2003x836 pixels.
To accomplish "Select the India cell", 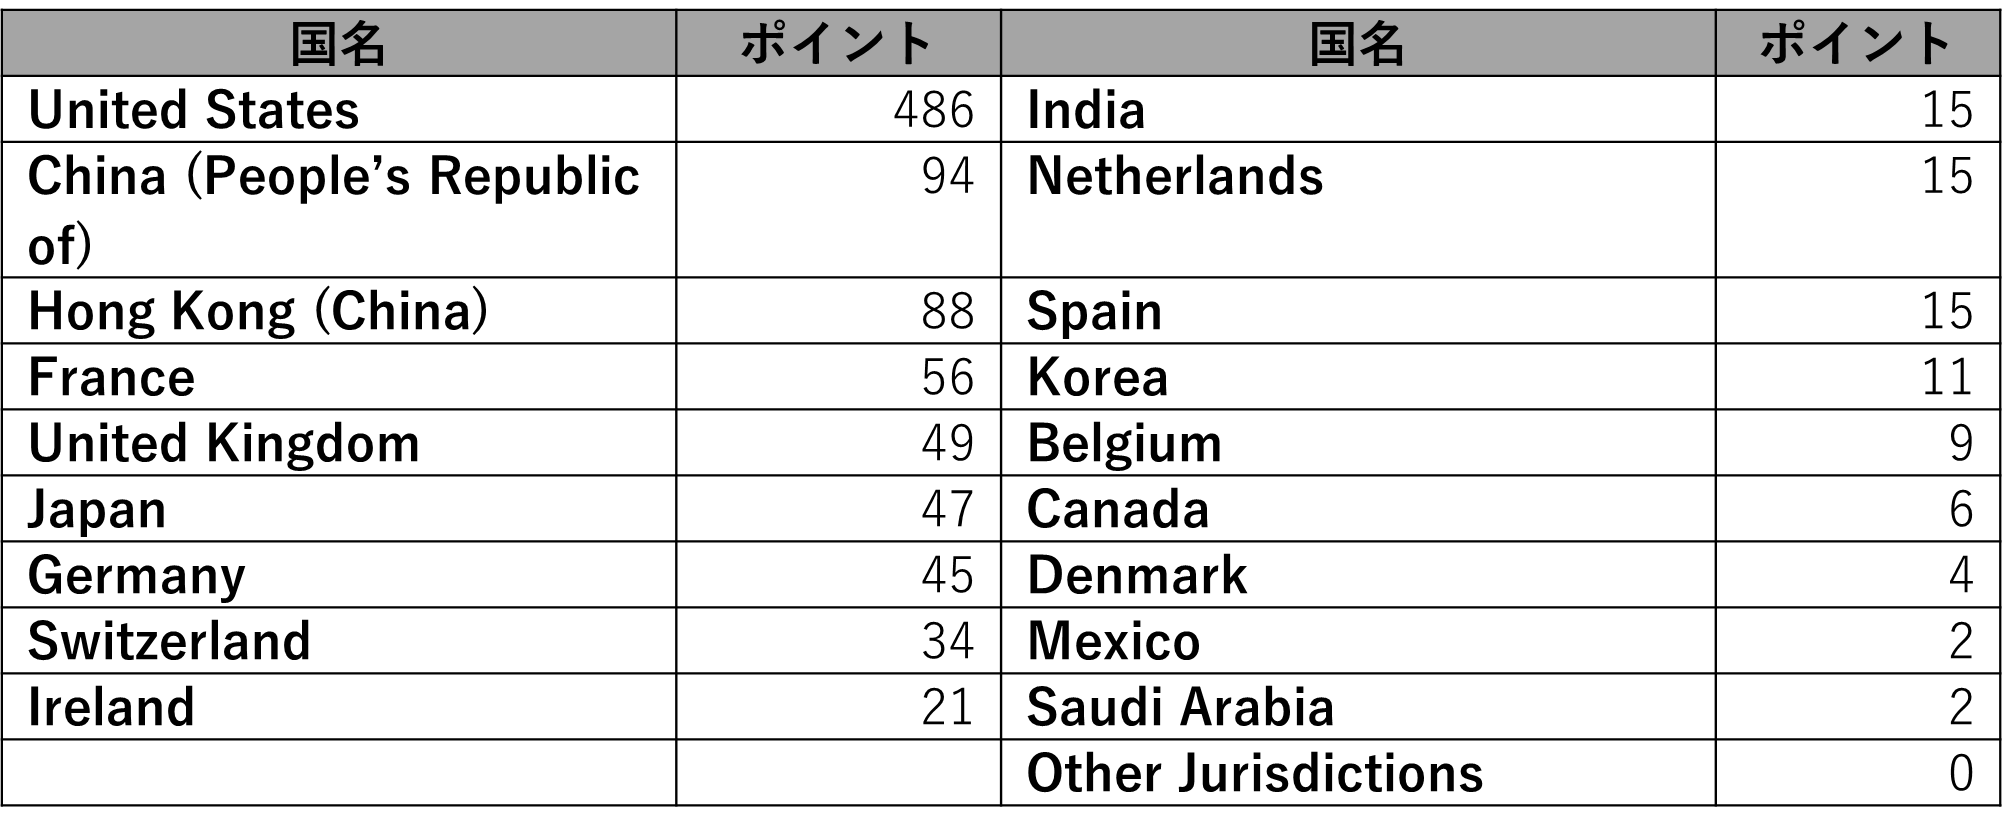I will click(x=1358, y=109).
